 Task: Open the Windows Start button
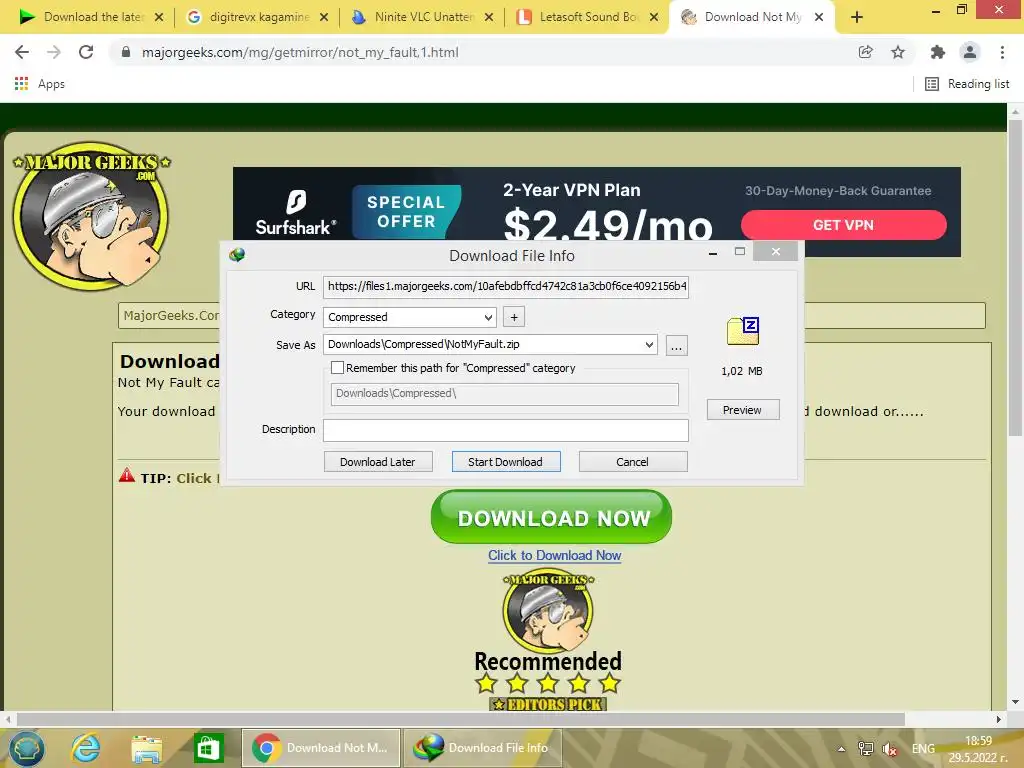coord(25,748)
